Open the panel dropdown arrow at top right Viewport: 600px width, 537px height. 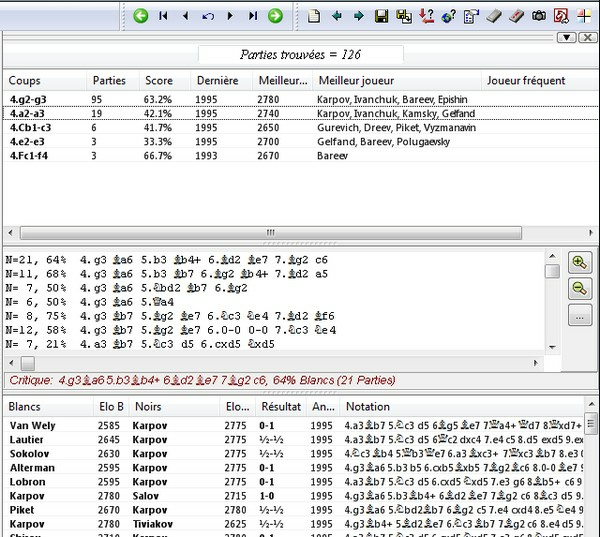(565, 37)
